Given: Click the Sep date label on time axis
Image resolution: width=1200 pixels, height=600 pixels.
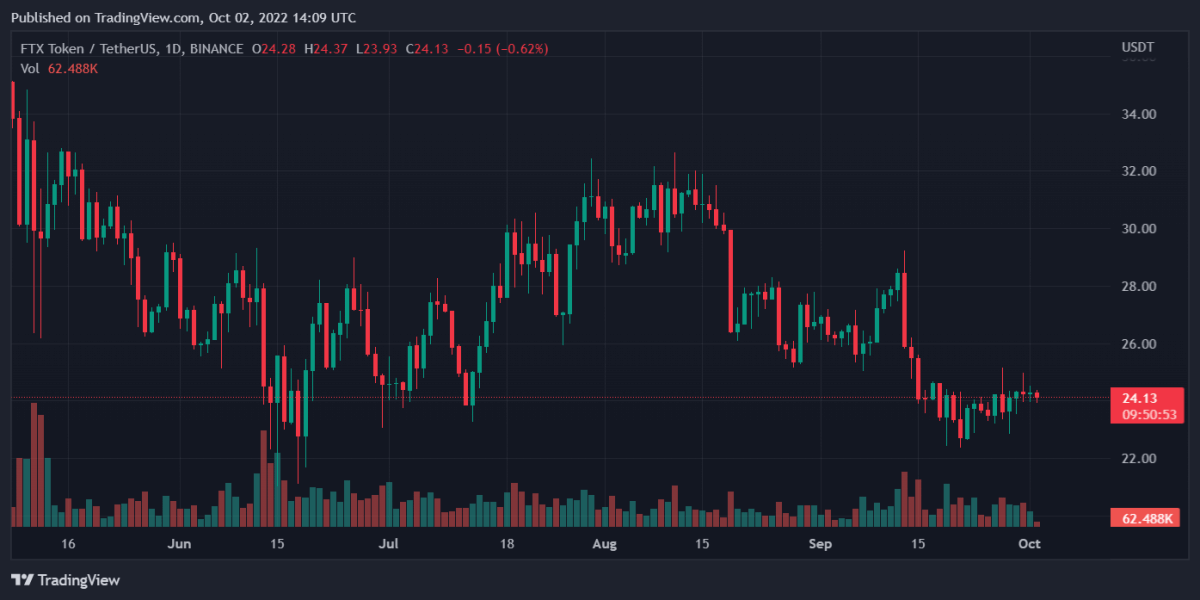Looking at the screenshot, I should tap(820, 544).
